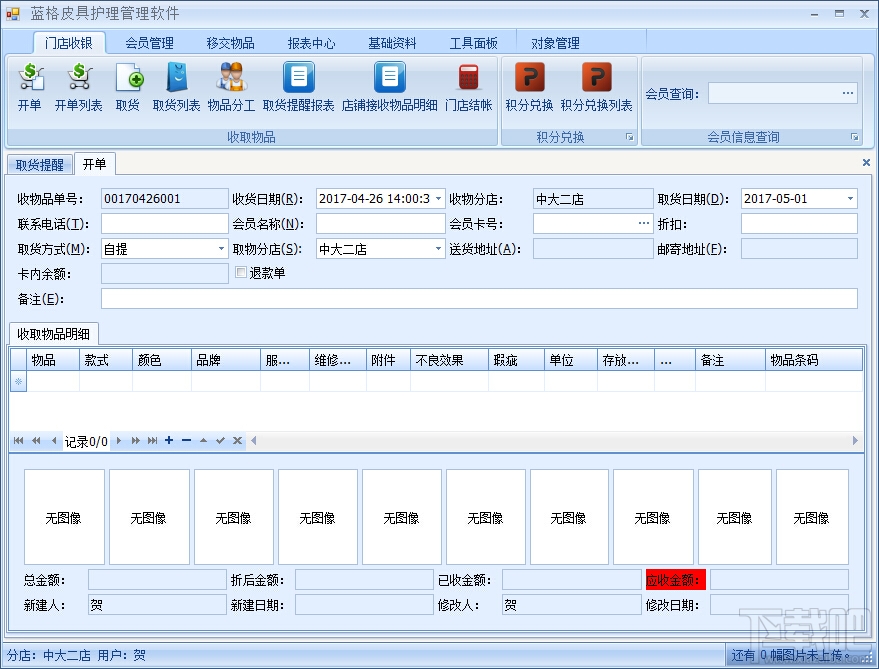Click the 会员卡号 ellipsis lookup button

pyautogui.click(x=644, y=223)
